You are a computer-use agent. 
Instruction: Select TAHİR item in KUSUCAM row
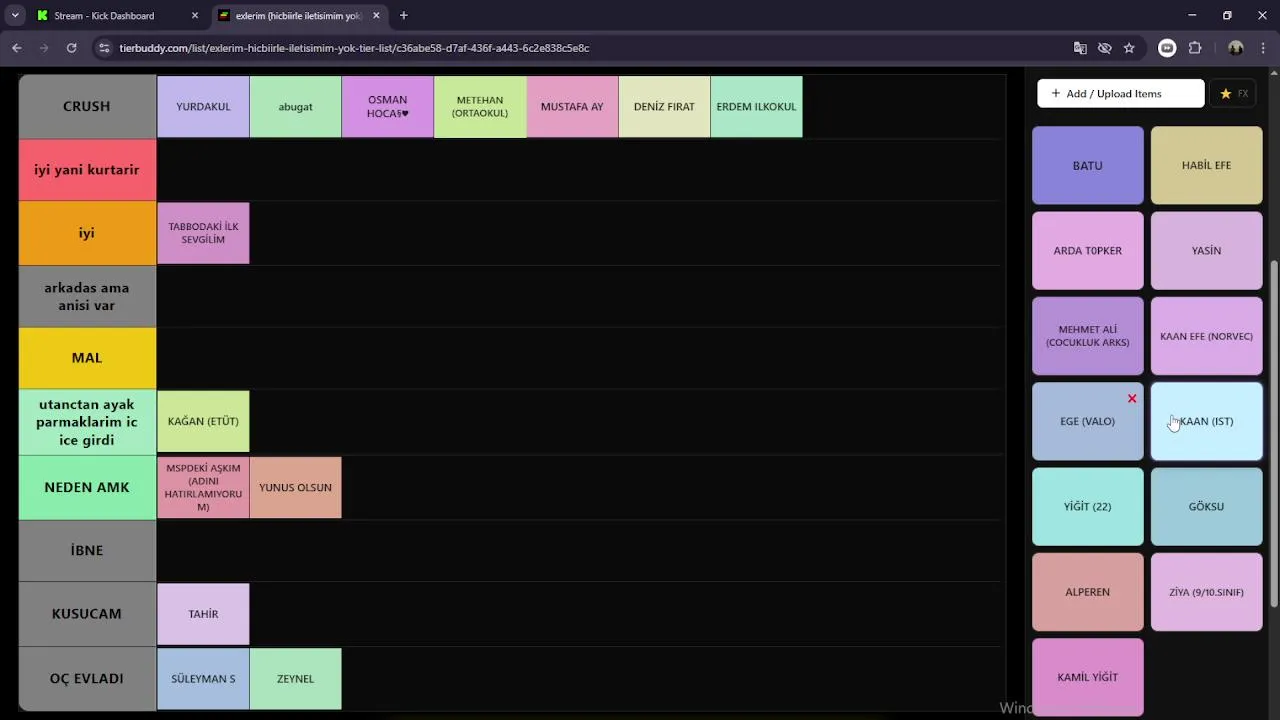point(203,614)
